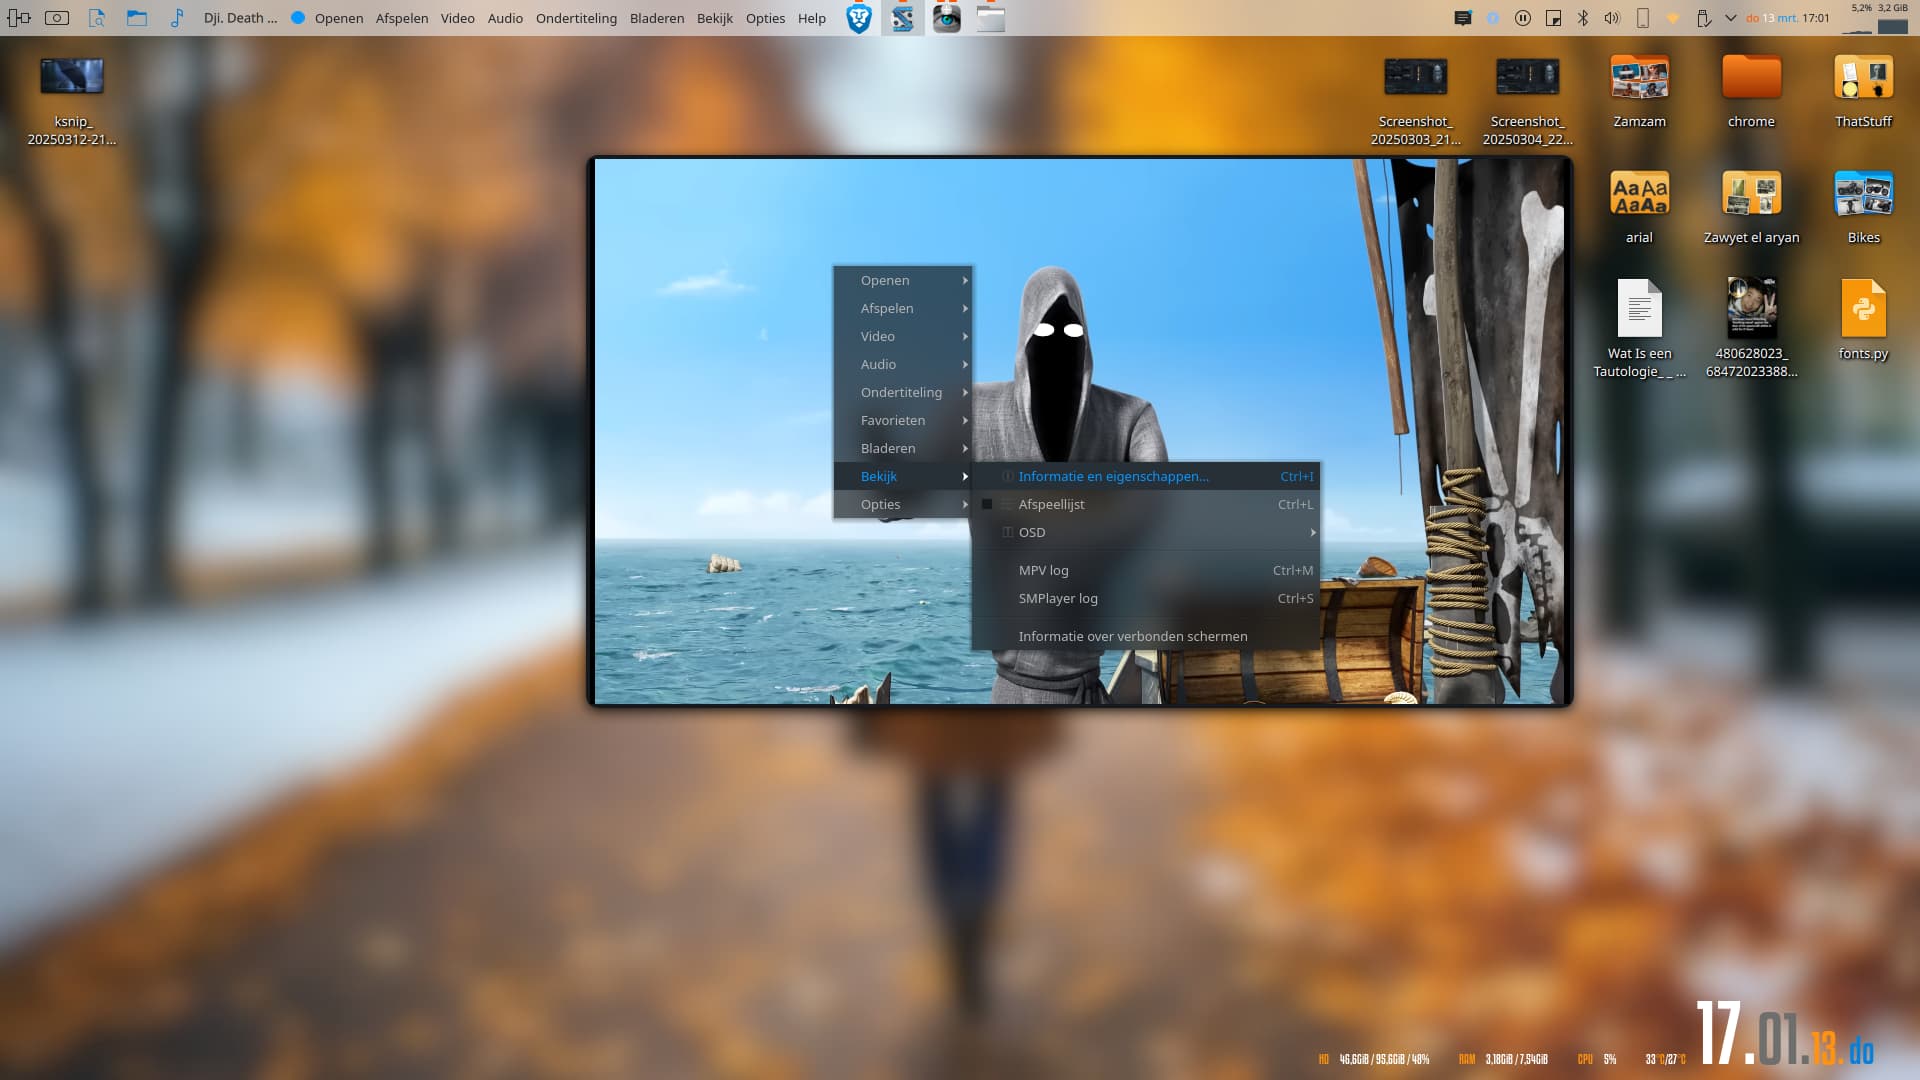Select Bekijk in context menu
Viewport: 1920px width, 1080px height.
click(x=903, y=476)
